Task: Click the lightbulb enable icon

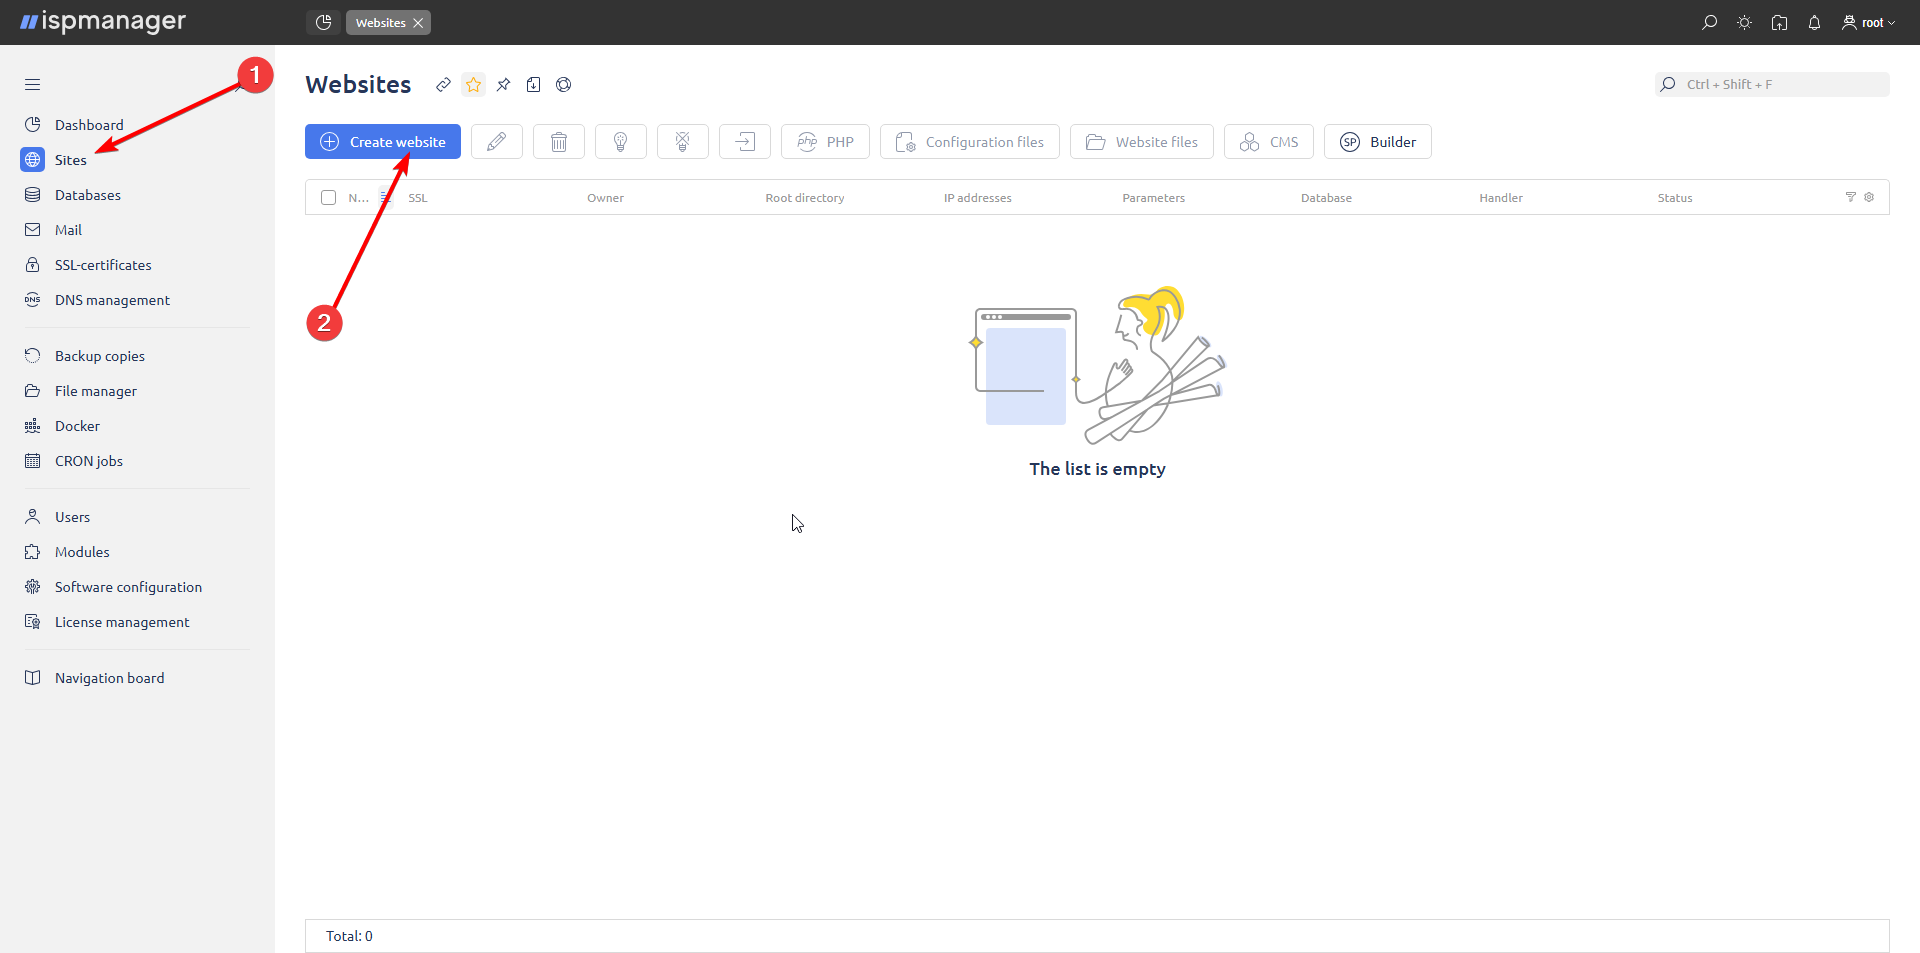Action: pos(620,142)
